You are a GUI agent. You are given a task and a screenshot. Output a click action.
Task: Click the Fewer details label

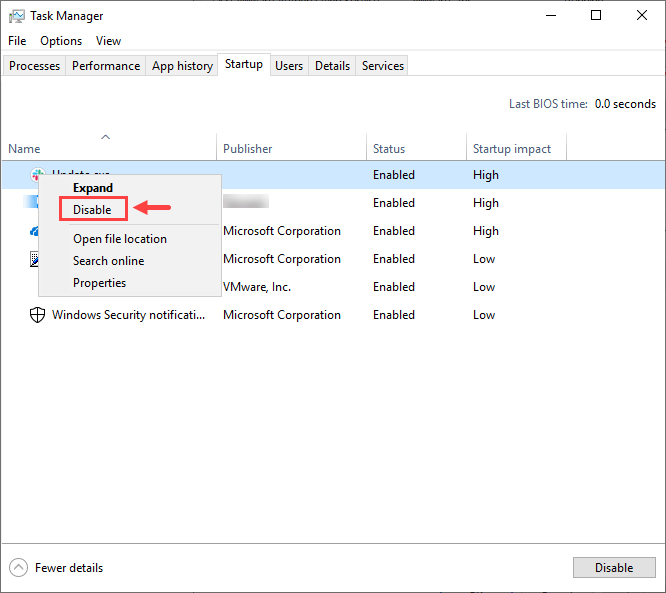[x=69, y=568]
